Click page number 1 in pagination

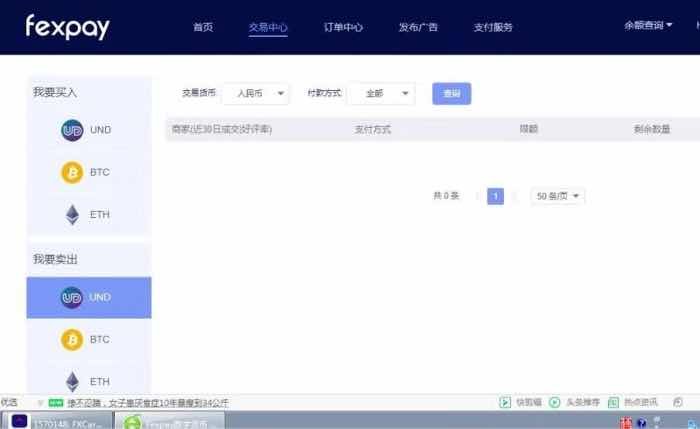[495, 196]
